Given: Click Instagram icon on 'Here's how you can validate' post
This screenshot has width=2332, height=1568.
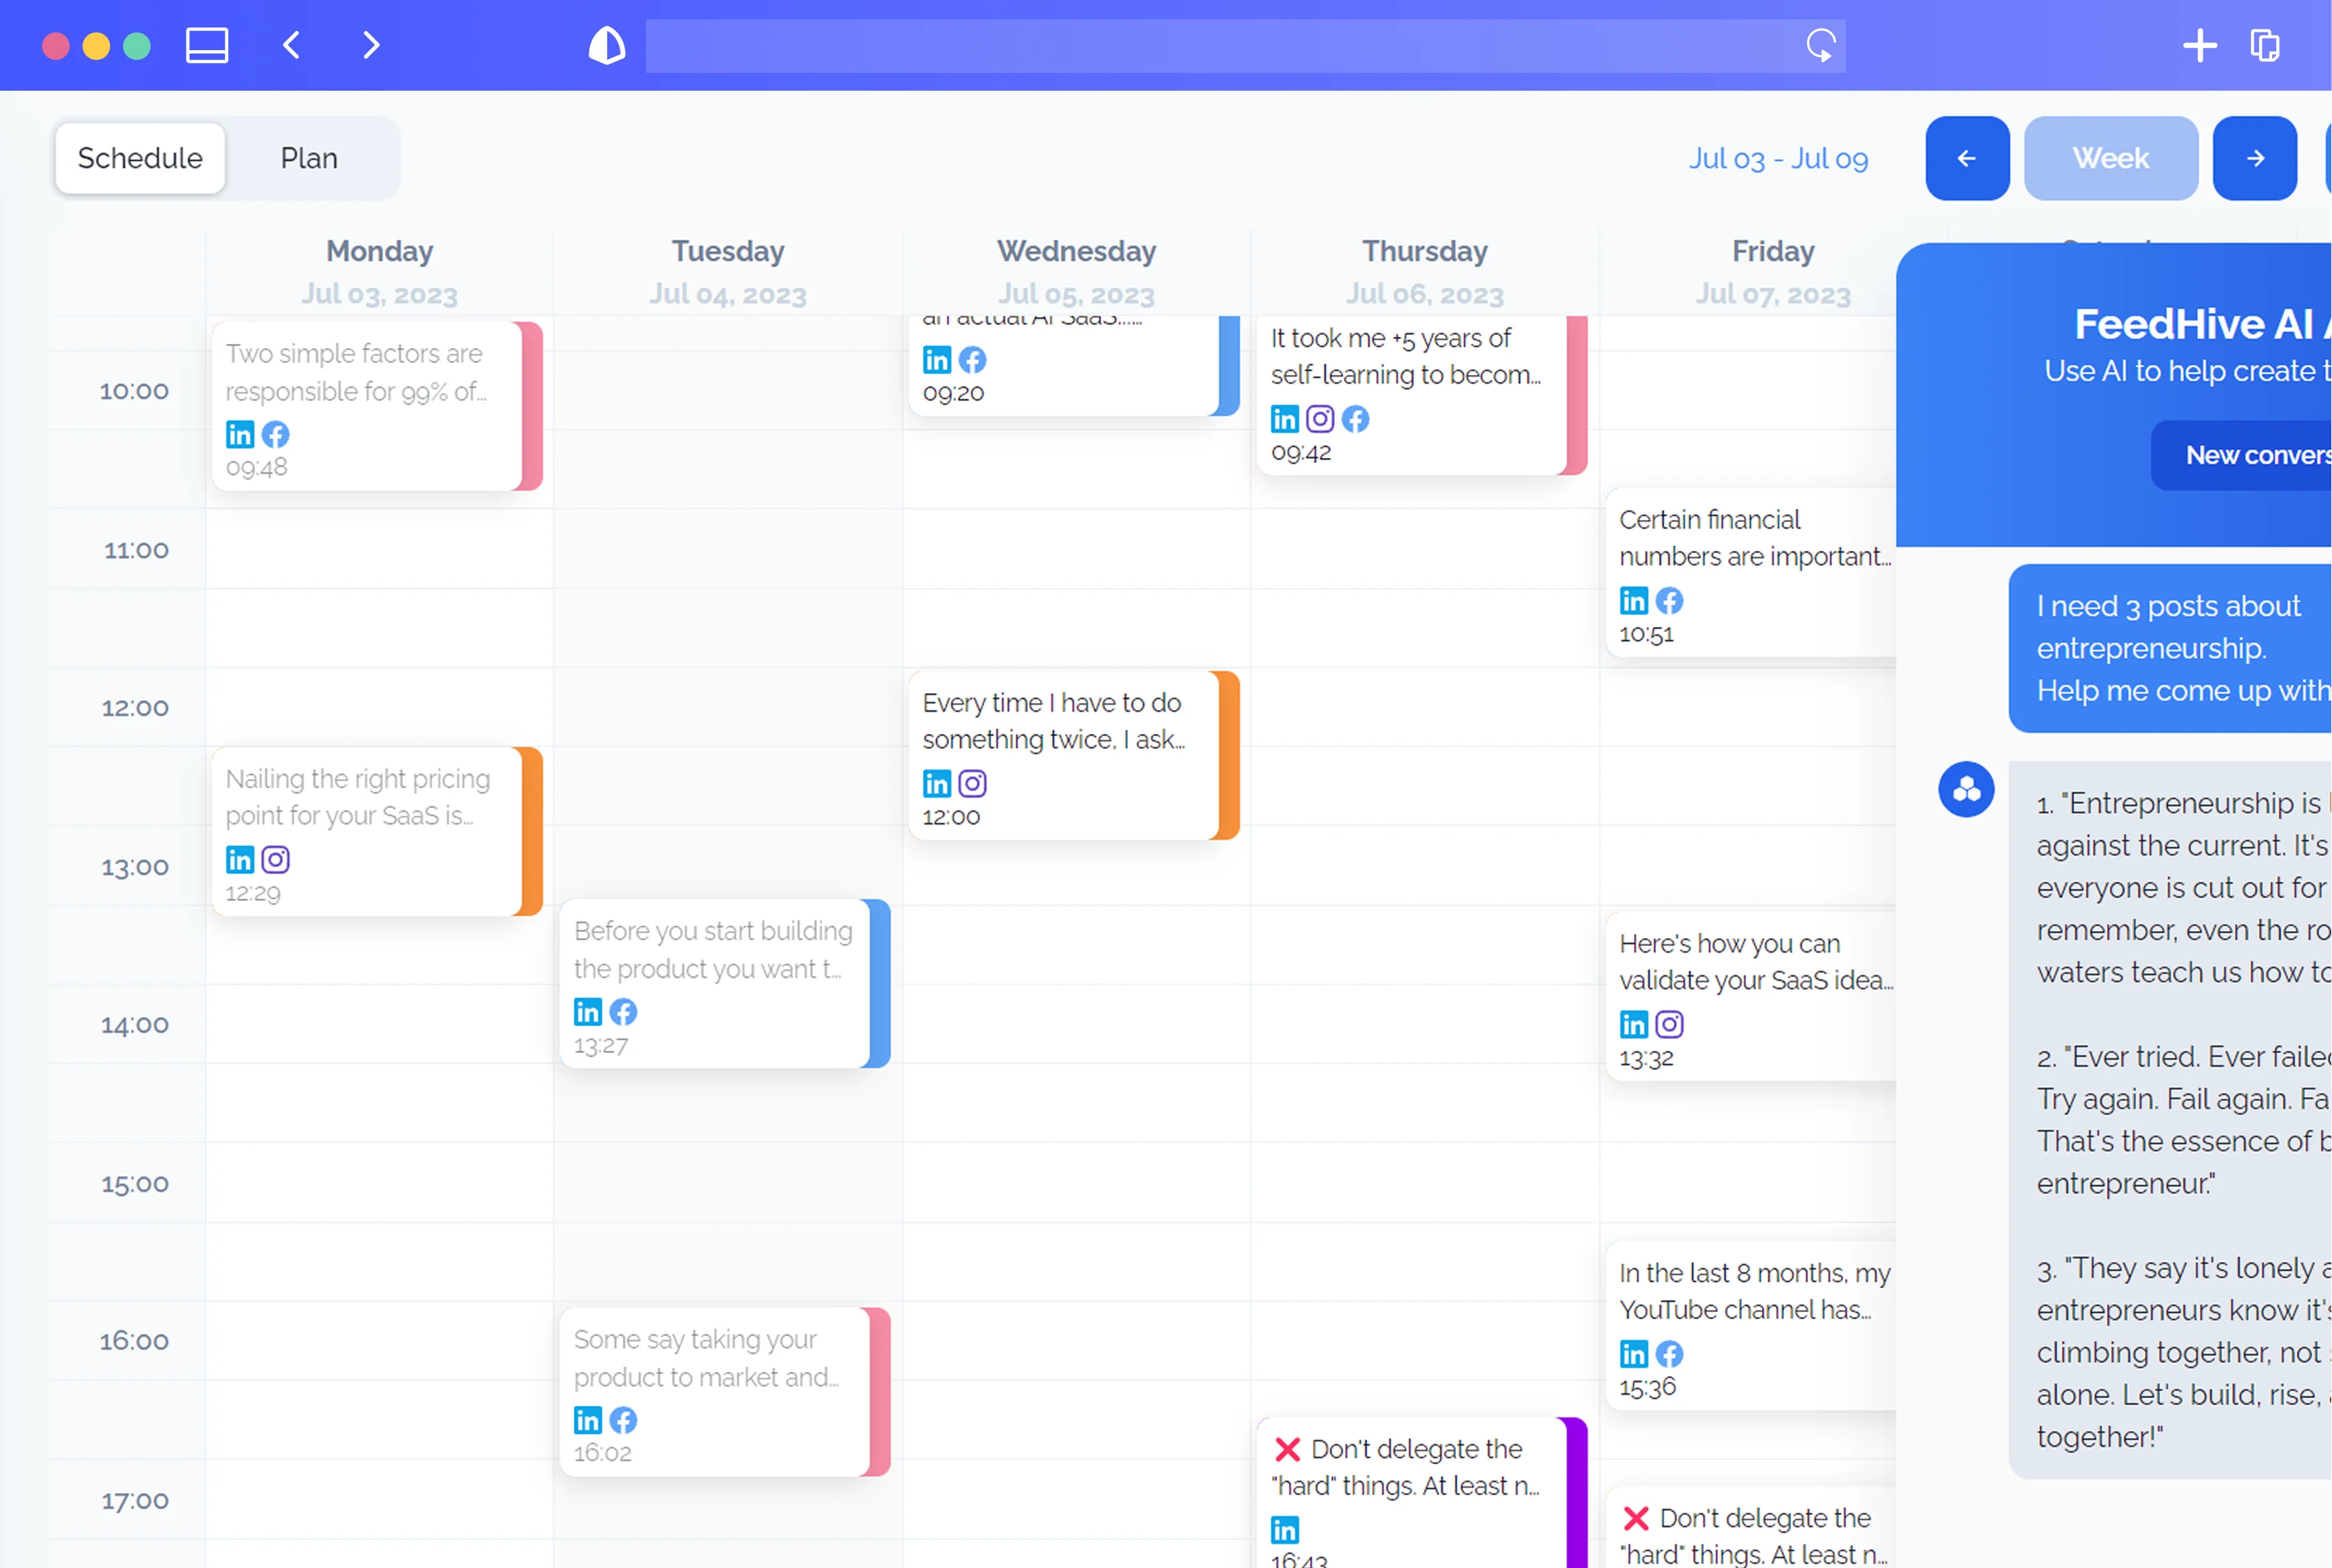Looking at the screenshot, I should [x=1669, y=1024].
